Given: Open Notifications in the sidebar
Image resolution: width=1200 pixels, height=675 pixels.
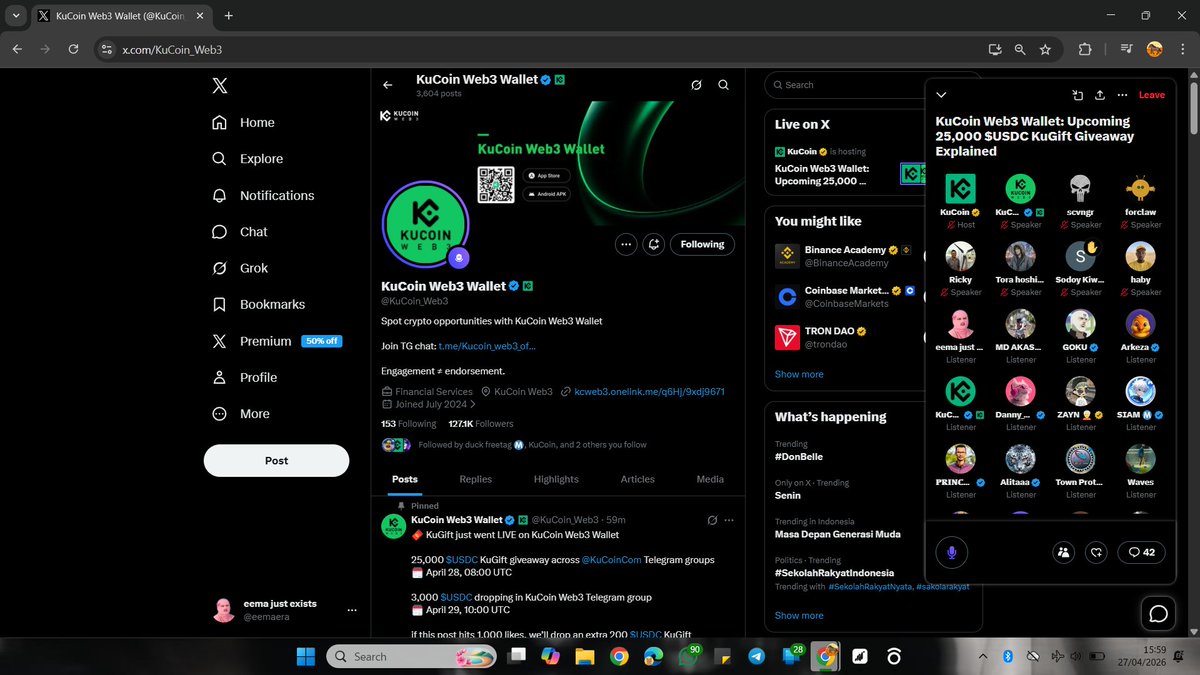Looking at the screenshot, I should pyautogui.click(x=263, y=195).
